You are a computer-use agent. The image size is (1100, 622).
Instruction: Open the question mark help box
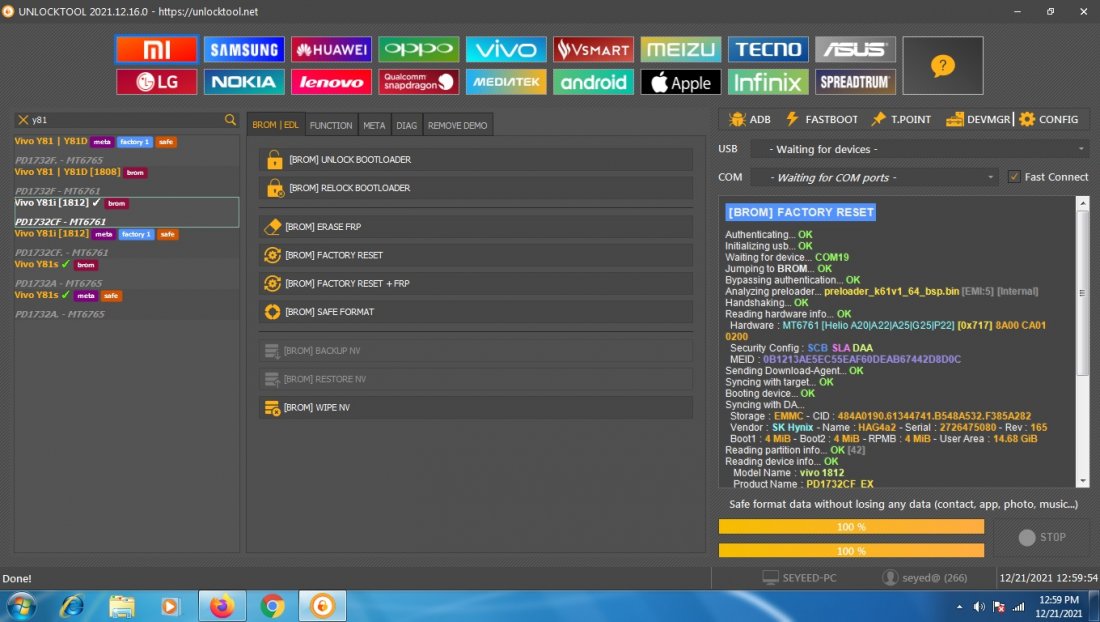coord(943,66)
